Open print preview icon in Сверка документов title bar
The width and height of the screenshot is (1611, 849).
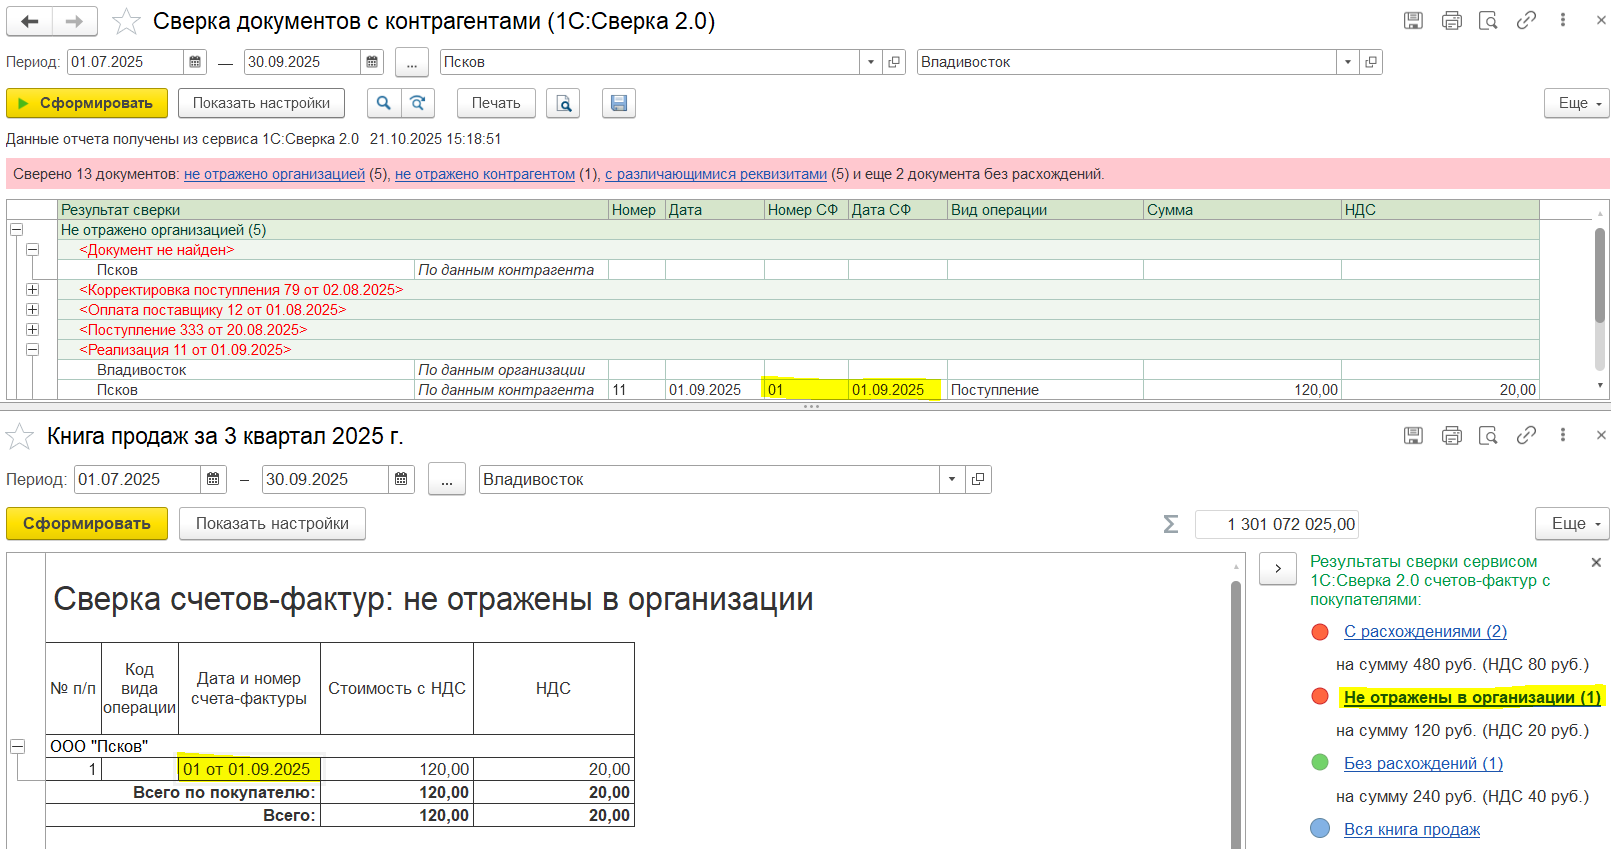click(x=1488, y=20)
